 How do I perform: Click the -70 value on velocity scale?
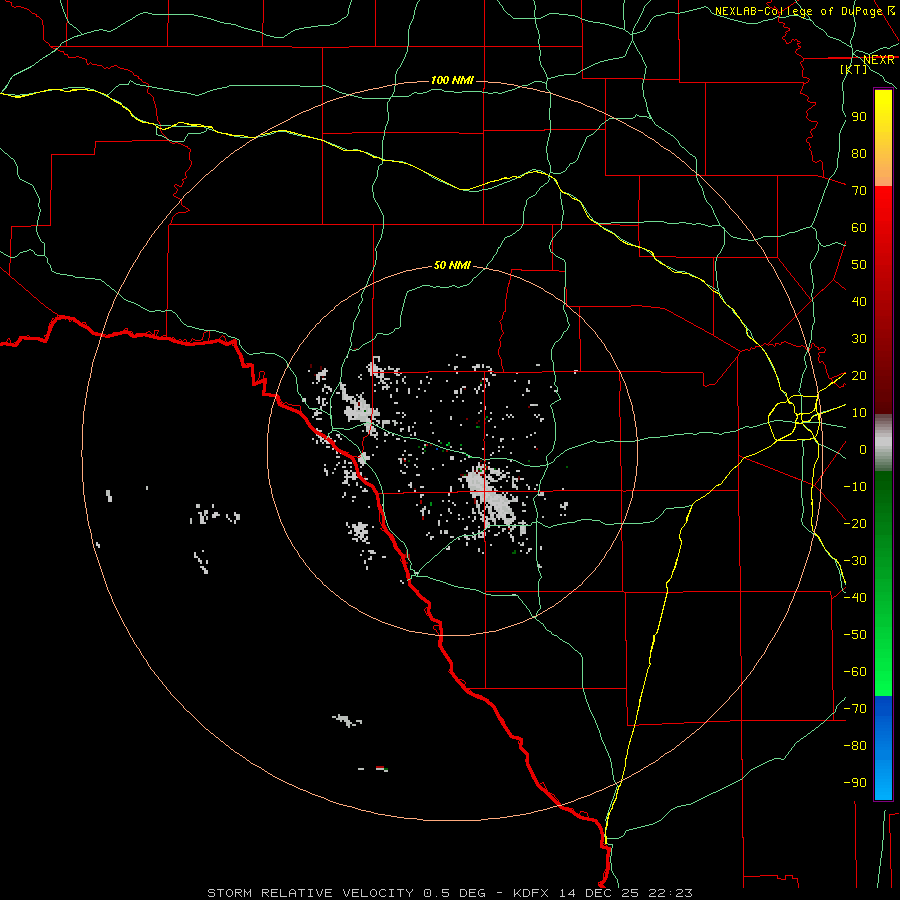click(855, 709)
